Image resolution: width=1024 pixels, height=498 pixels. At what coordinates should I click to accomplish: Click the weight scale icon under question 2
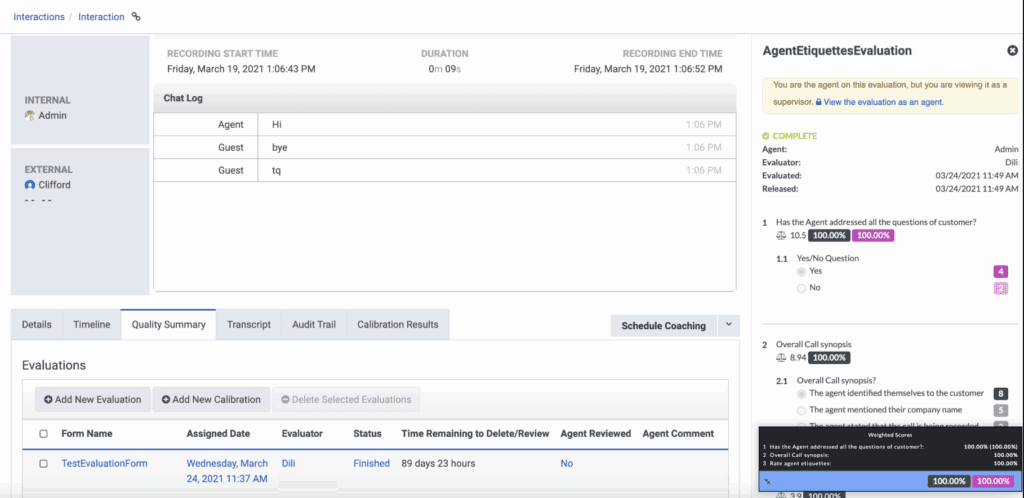[x=781, y=357]
